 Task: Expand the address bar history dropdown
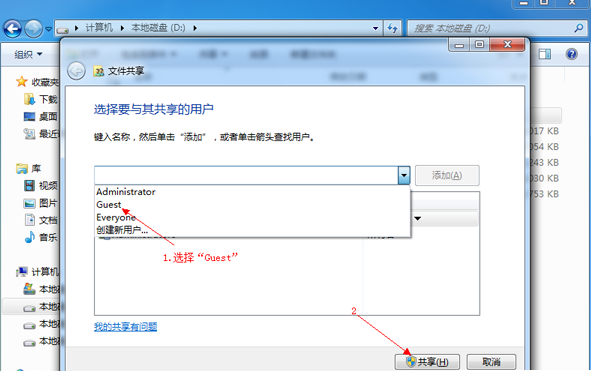click(x=375, y=28)
